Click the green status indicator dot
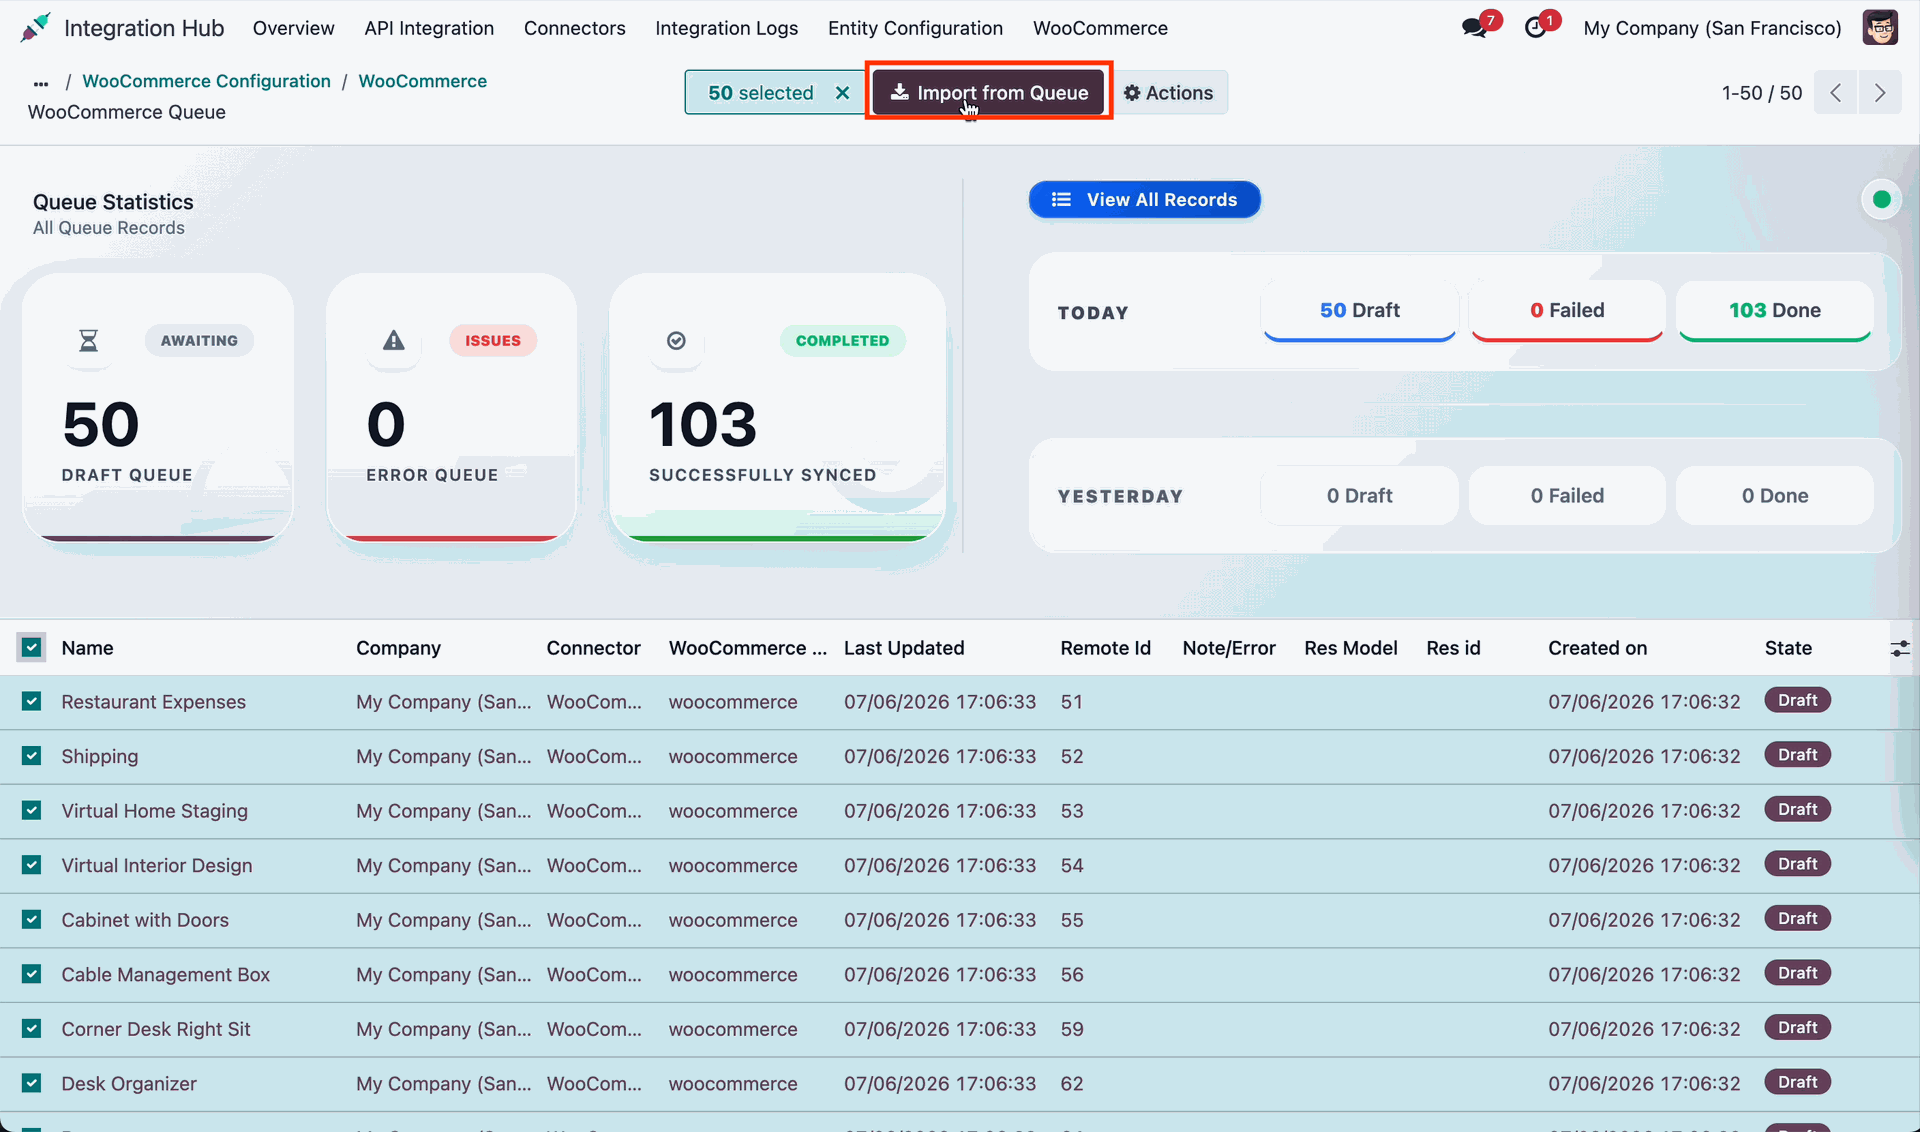 [x=1881, y=199]
